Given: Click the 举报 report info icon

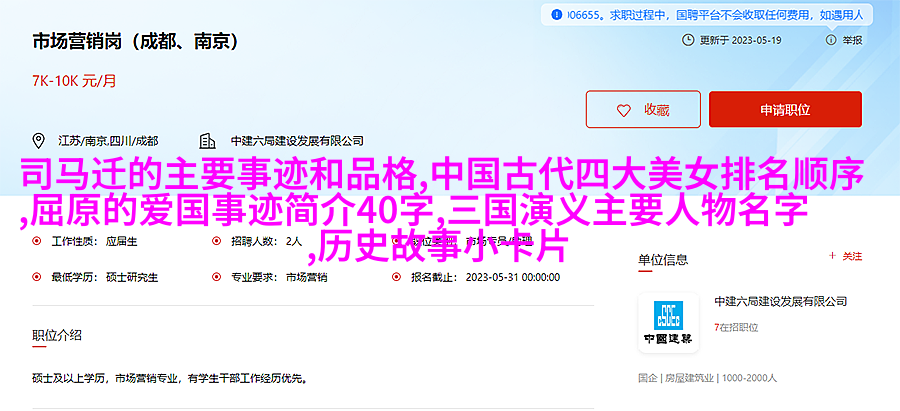Looking at the screenshot, I should 831,40.
